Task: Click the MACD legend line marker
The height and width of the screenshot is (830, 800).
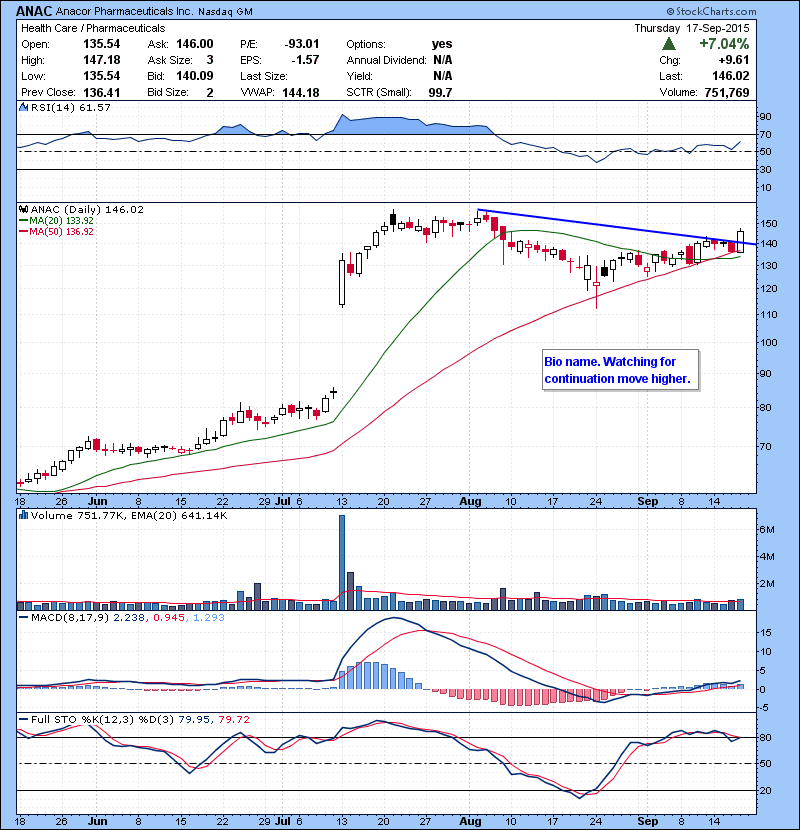Action: pos(23,617)
